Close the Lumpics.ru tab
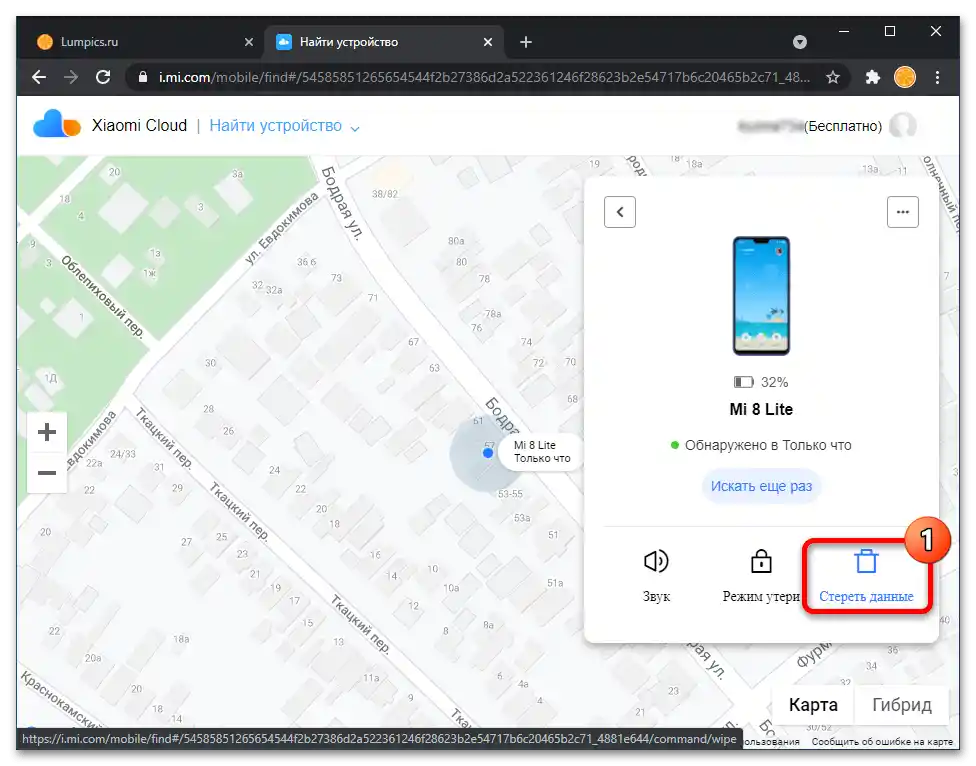The height and width of the screenshot is (766, 976). point(249,42)
